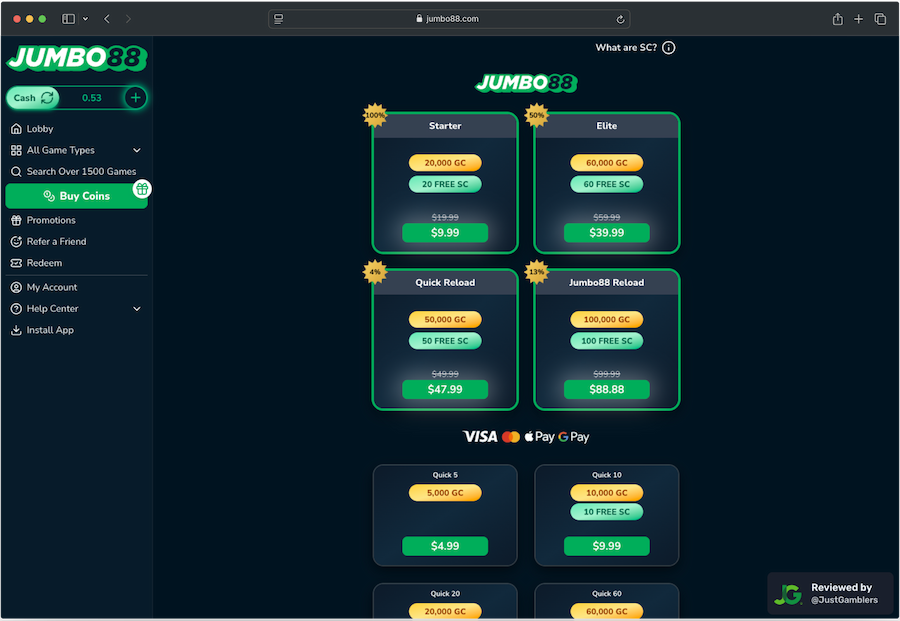Click the 4% bonus badge on Quick Reload
Image resolution: width=900 pixels, height=621 pixels.
pyautogui.click(x=375, y=272)
